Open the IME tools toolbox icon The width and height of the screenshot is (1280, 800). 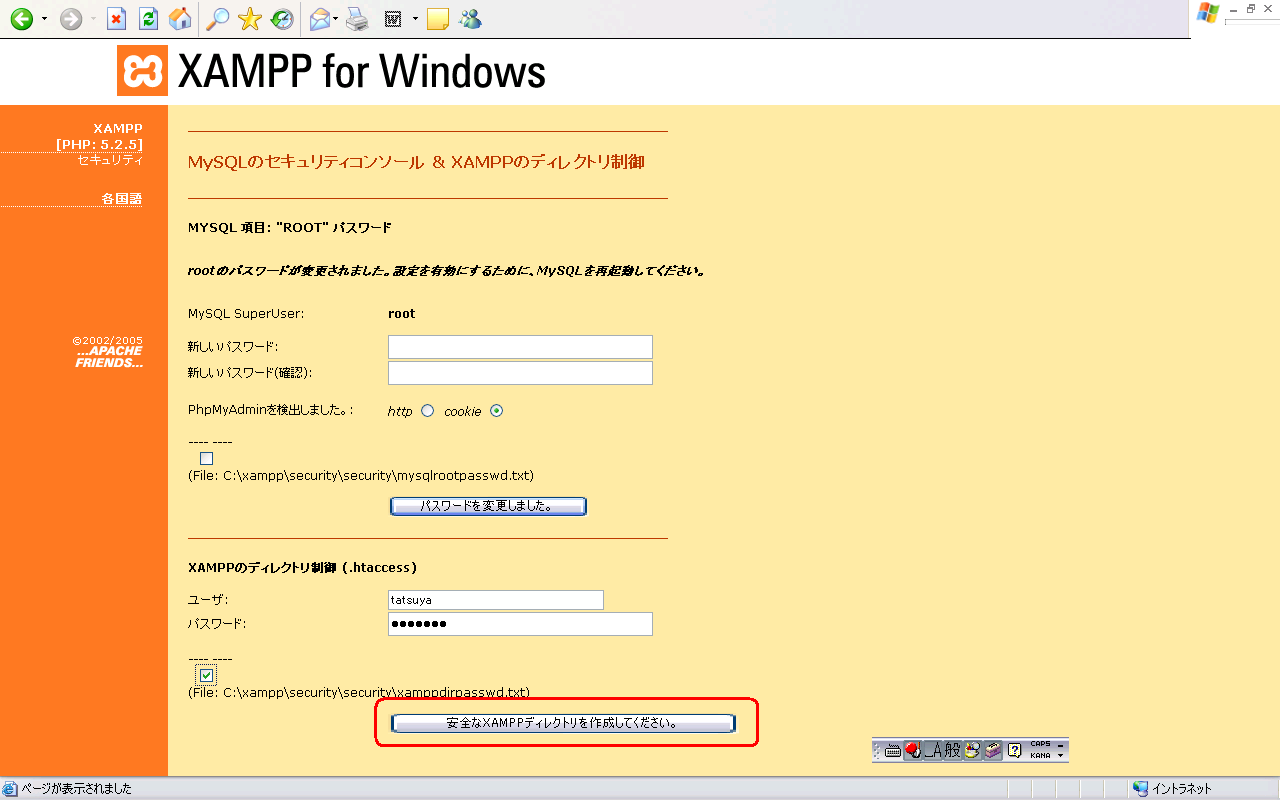(992, 750)
